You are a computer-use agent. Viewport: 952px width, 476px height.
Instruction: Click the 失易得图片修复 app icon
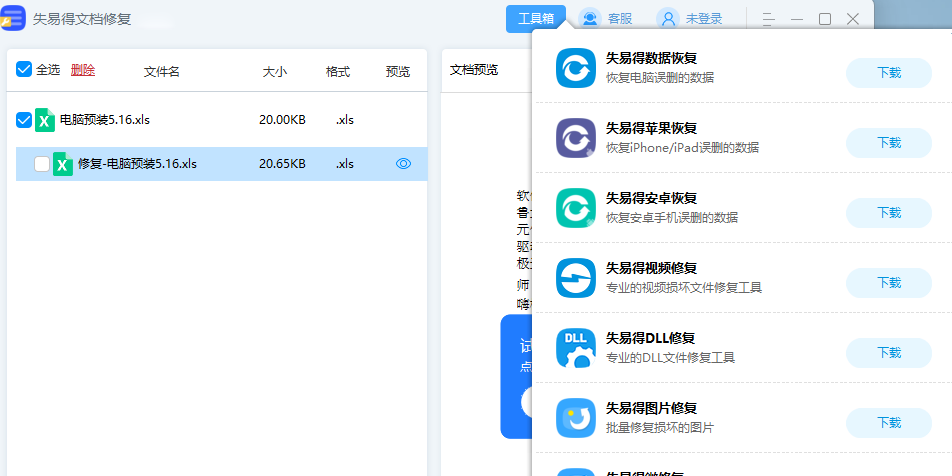[576, 418]
